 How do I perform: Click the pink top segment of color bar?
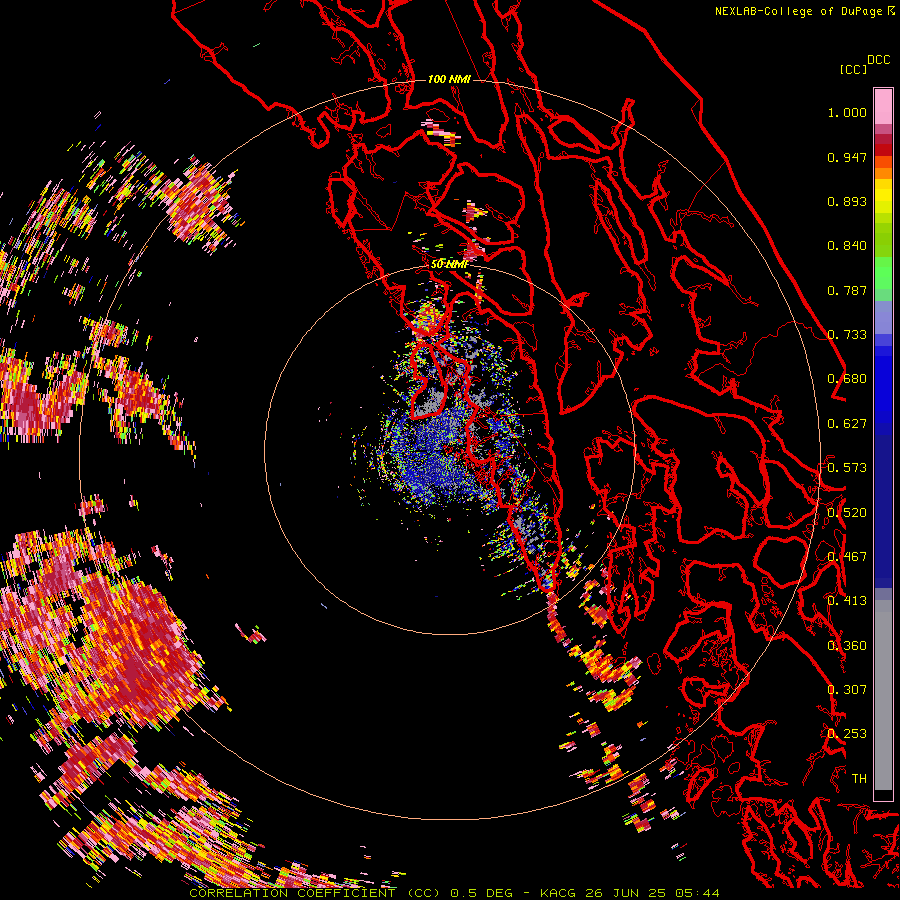click(883, 106)
